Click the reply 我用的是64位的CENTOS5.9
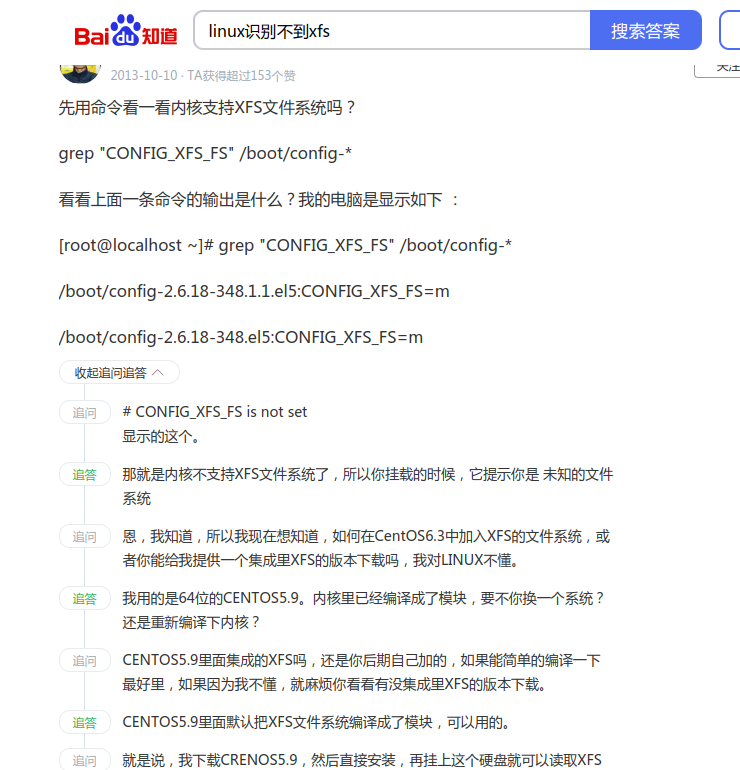This screenshot has height=770, width=740. [364, 610]
